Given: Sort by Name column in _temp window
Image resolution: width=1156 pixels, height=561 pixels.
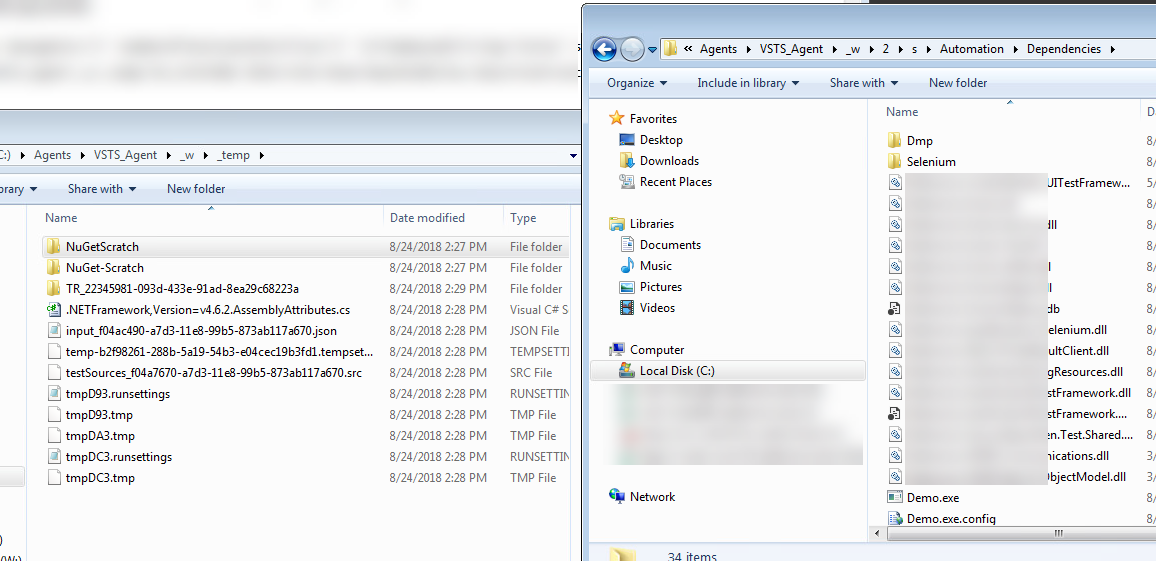Looking at the screenshot, I should pos(210,217).
